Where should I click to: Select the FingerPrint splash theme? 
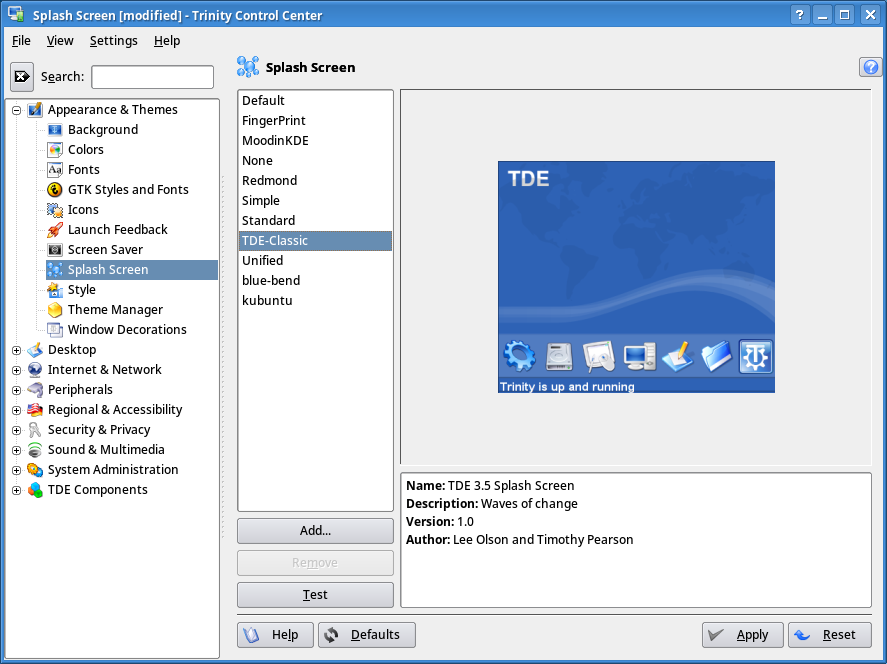[315, 120]
